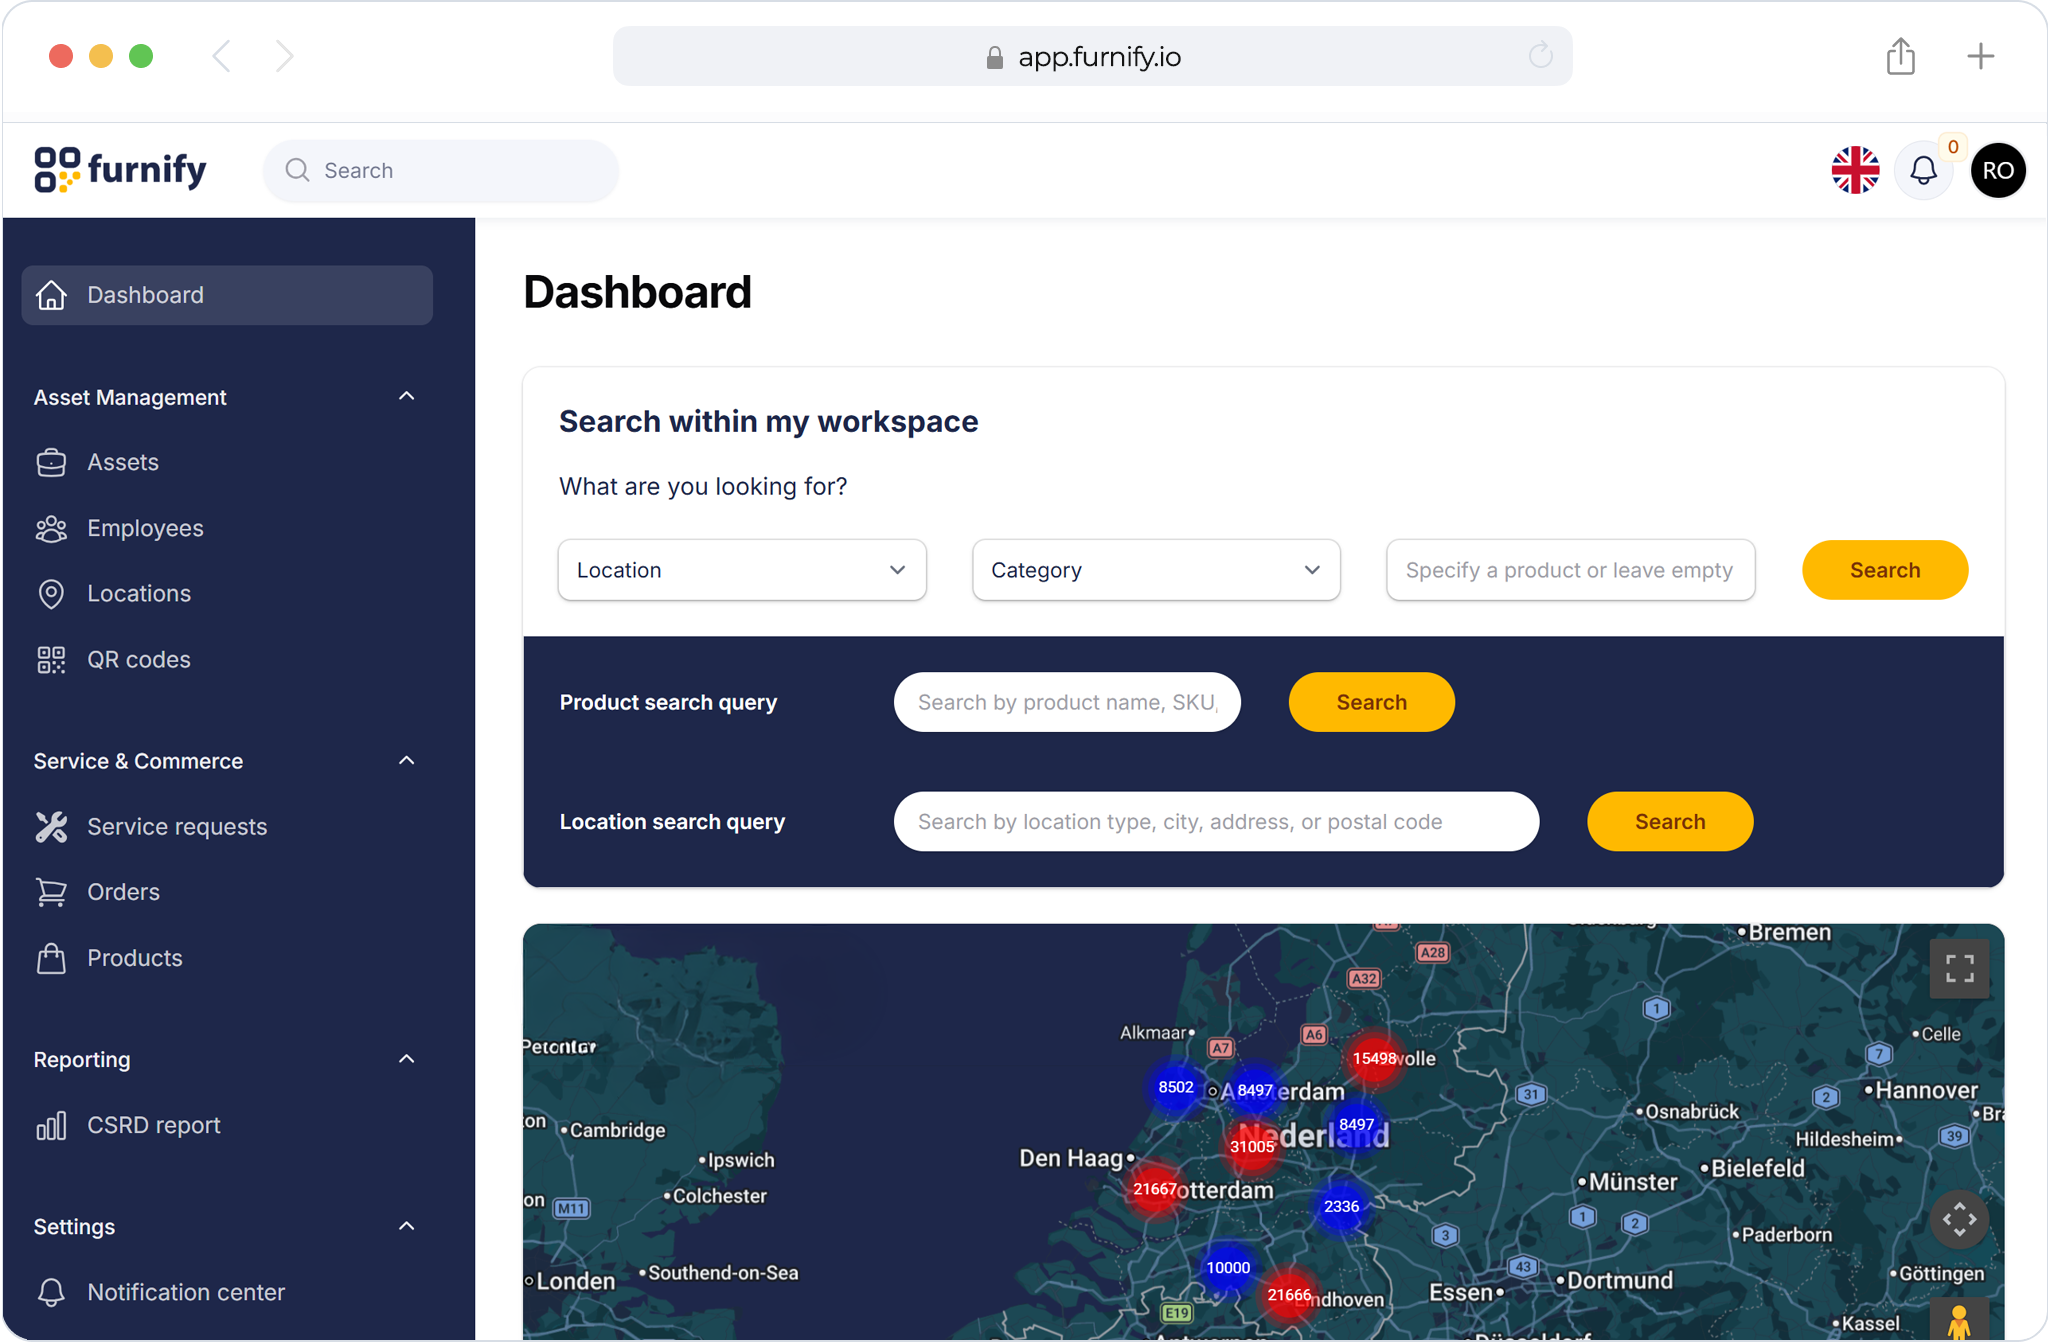Click the yellow Search button next to Category
The width and height of the screenshot is (2048, 1342).
click(1884, 570)
